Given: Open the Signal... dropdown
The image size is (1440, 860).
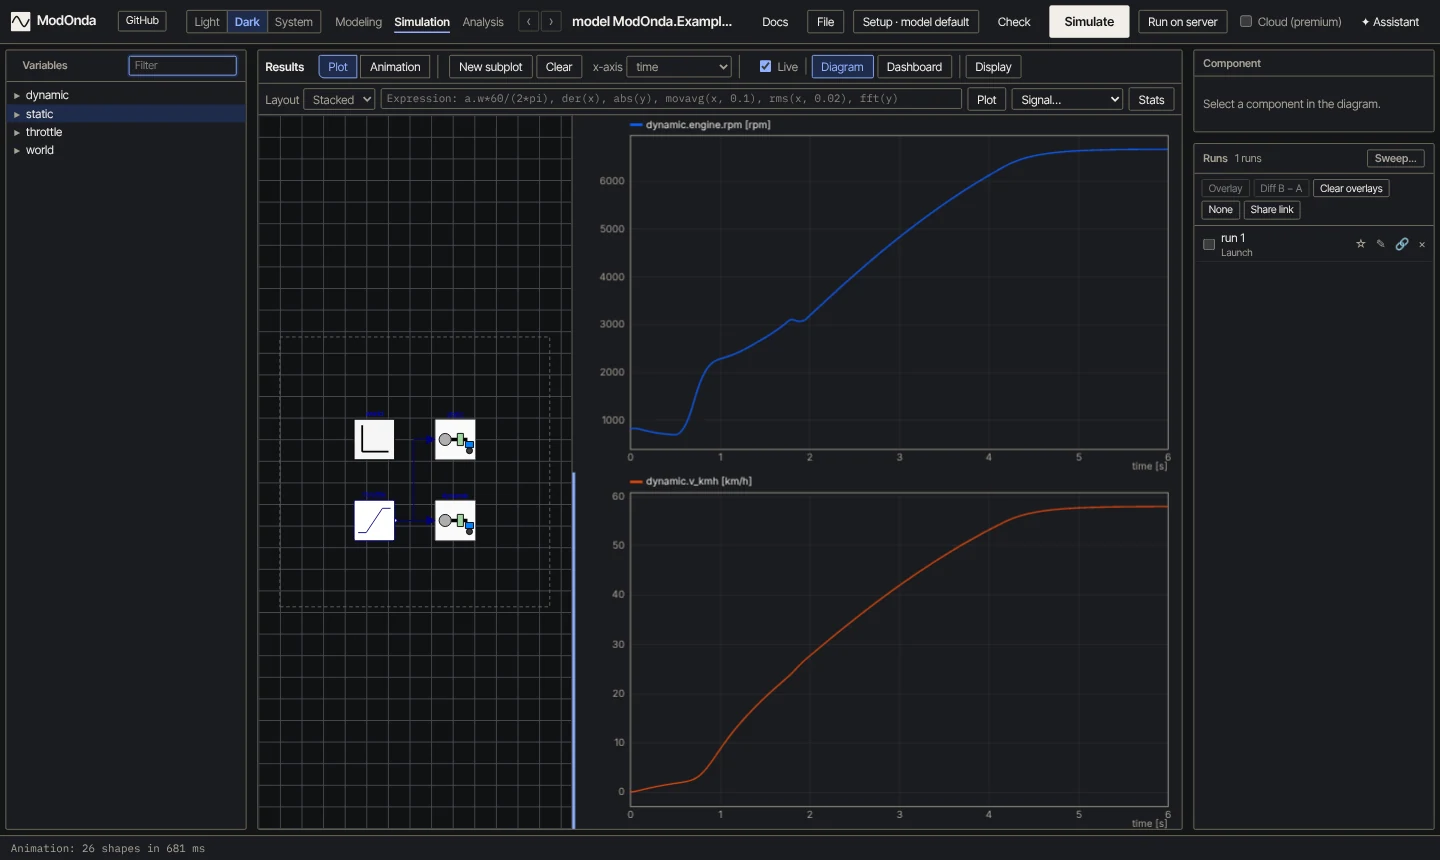Looking at the screenshot, I should (x=1067, y=100).
